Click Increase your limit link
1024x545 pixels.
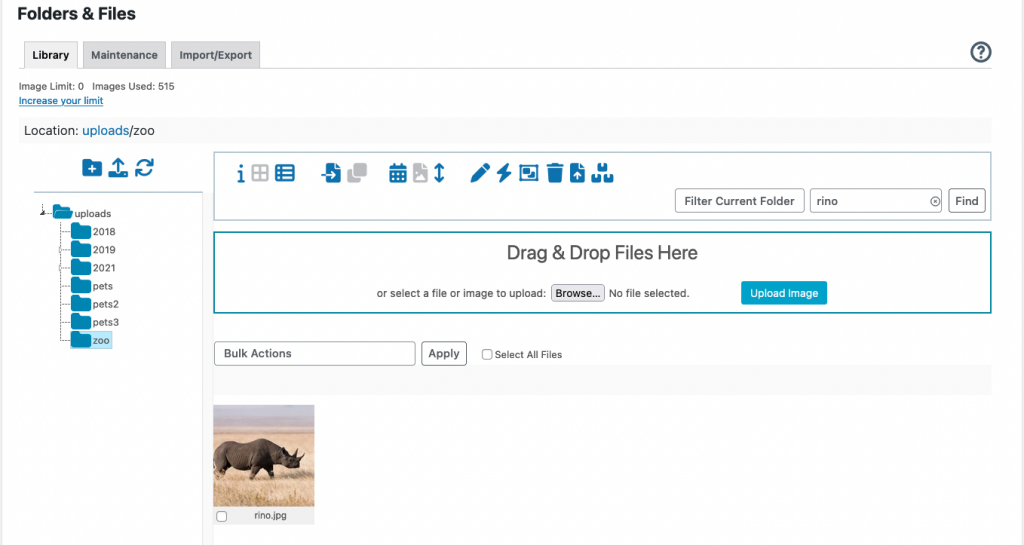coord(61,101)
